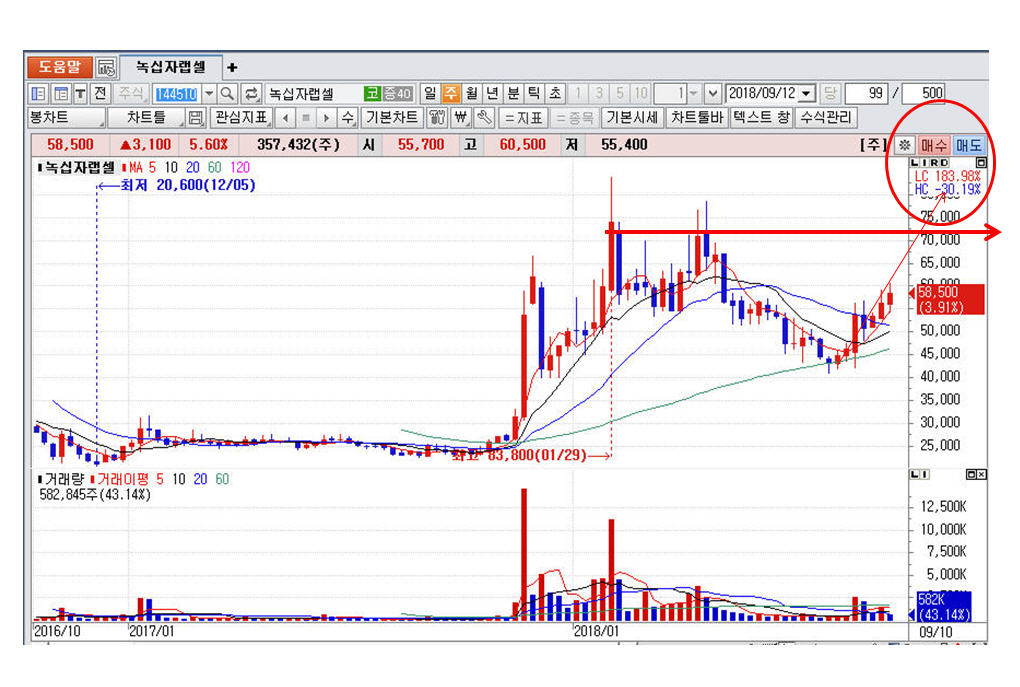Click the text T icon in toolbar
1020x687 pixels.
[x=80, y=93]
